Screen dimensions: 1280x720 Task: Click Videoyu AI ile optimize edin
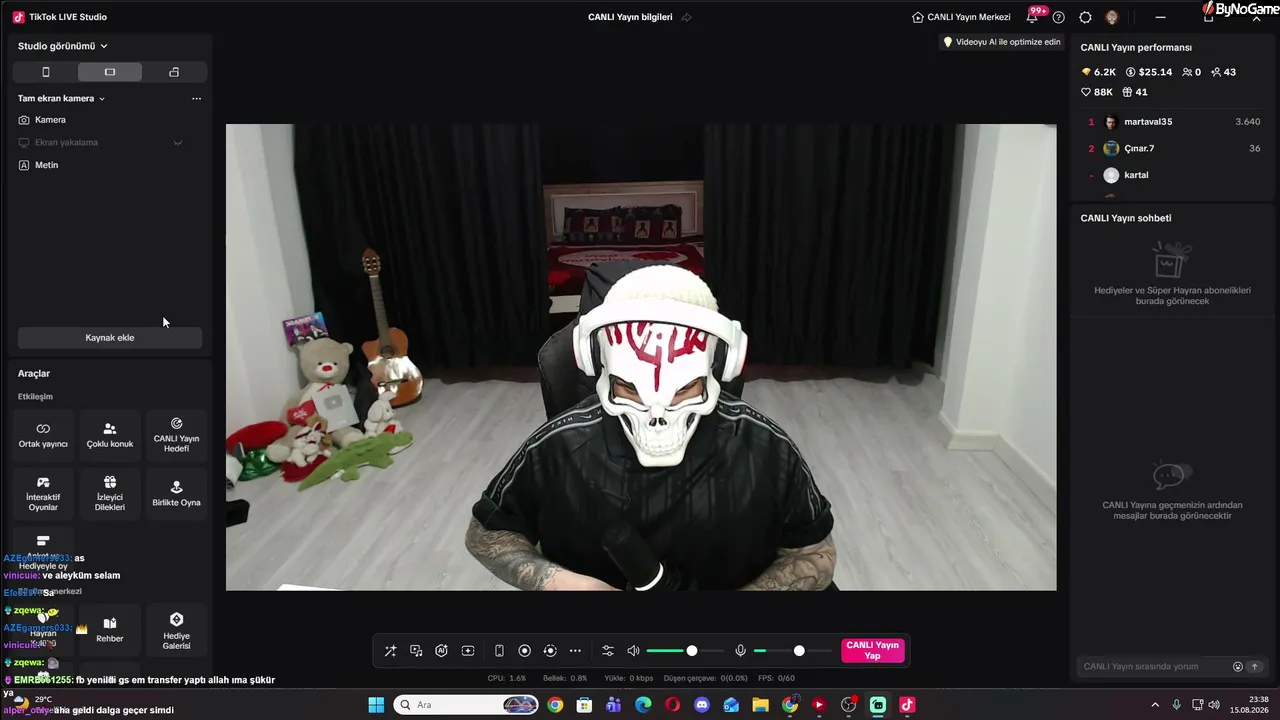coord(1001,42)
